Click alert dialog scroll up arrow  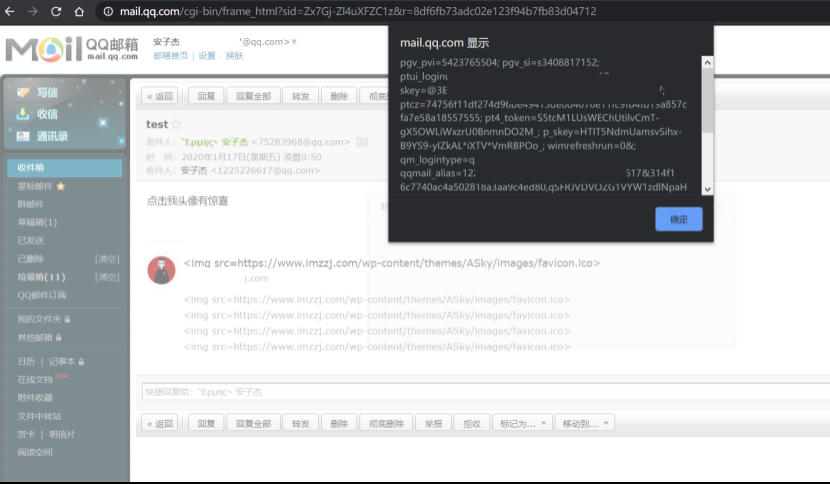707,62
